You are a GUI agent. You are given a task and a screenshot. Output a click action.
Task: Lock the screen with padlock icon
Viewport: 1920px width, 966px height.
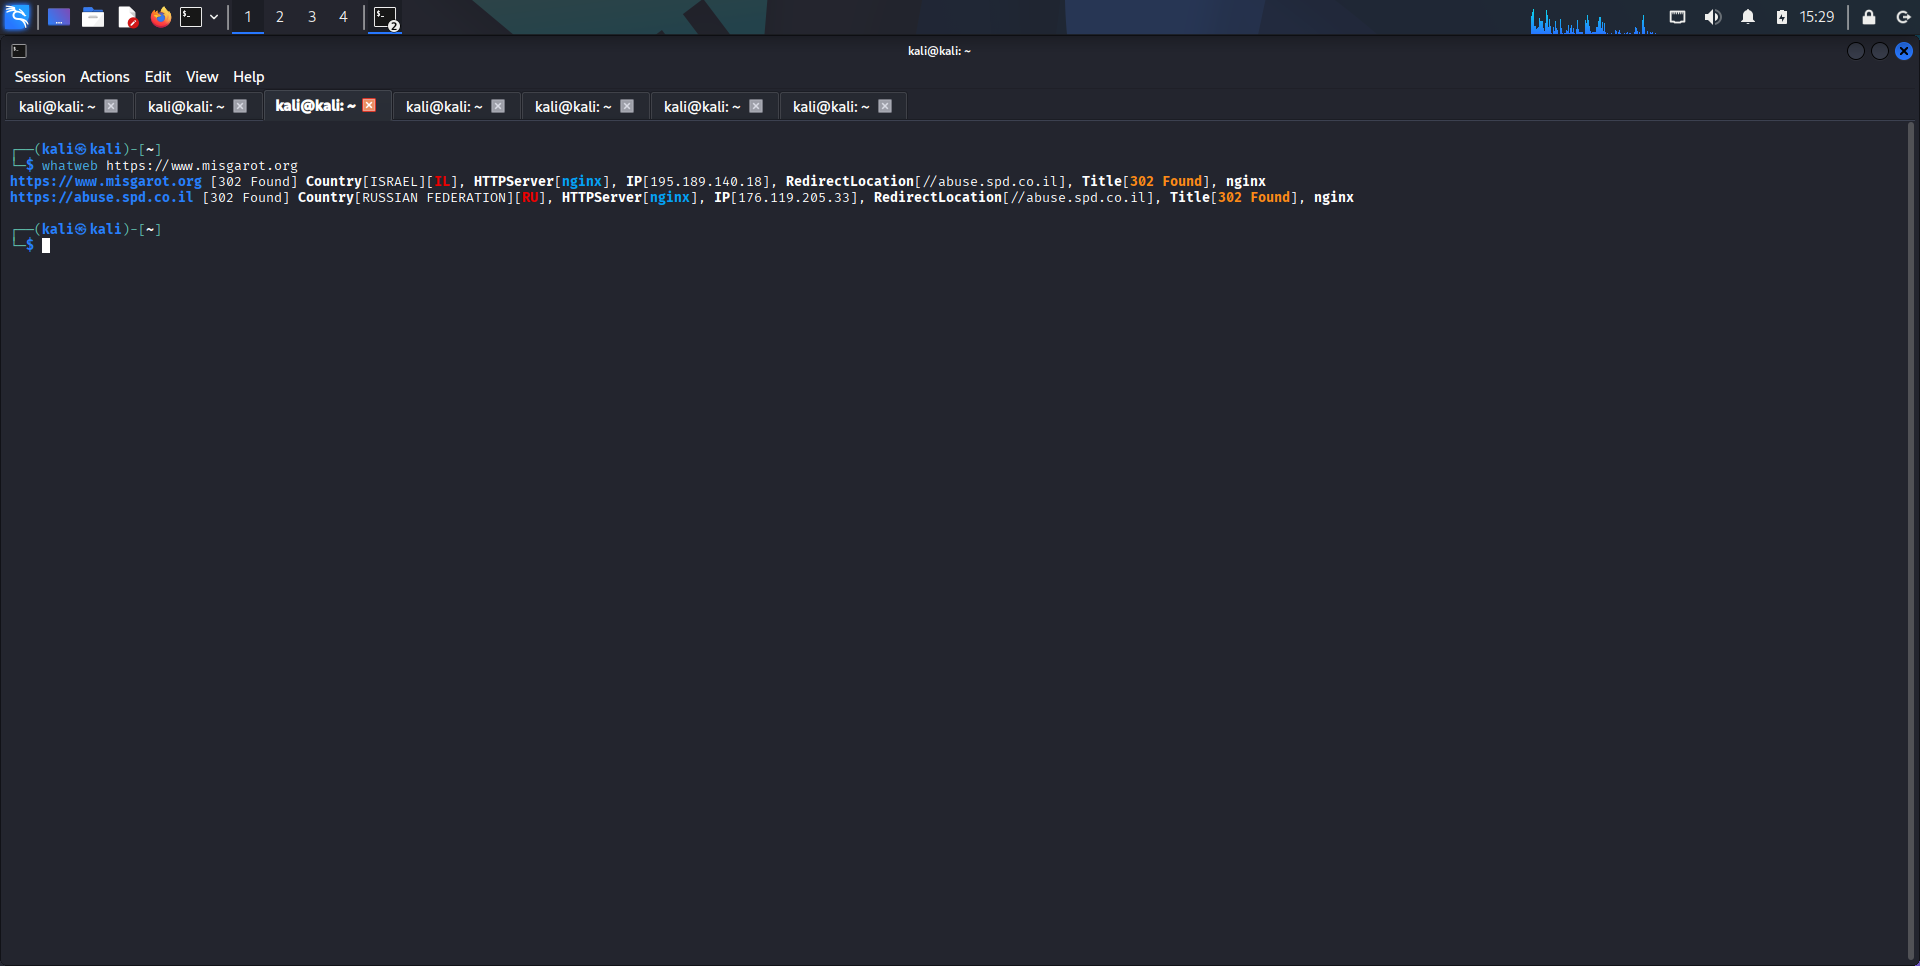[1868, 17]
